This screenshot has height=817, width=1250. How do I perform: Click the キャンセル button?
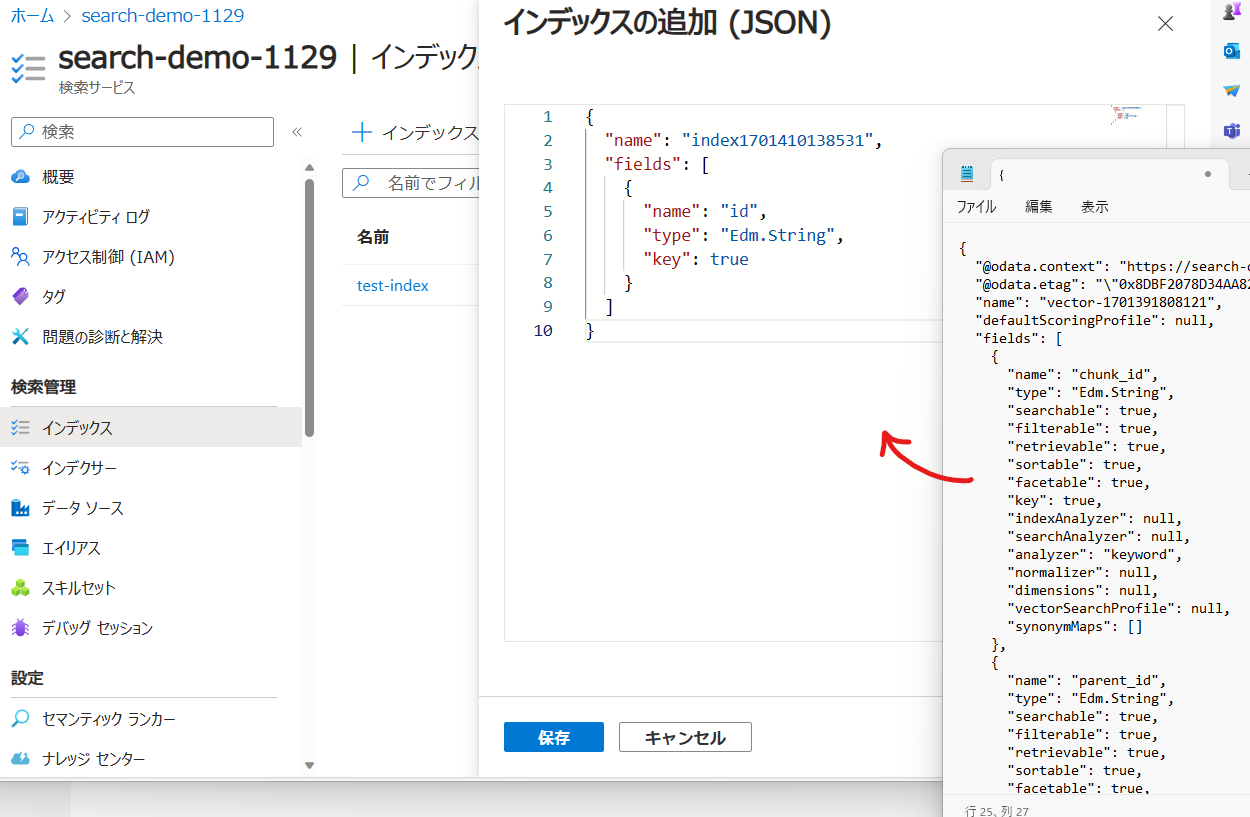(685, 737)
